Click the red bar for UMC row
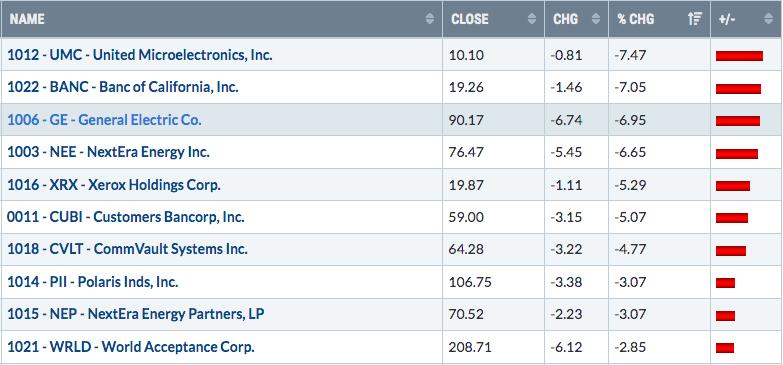Screen dimensions: 783x365 [x=739, y=56]
